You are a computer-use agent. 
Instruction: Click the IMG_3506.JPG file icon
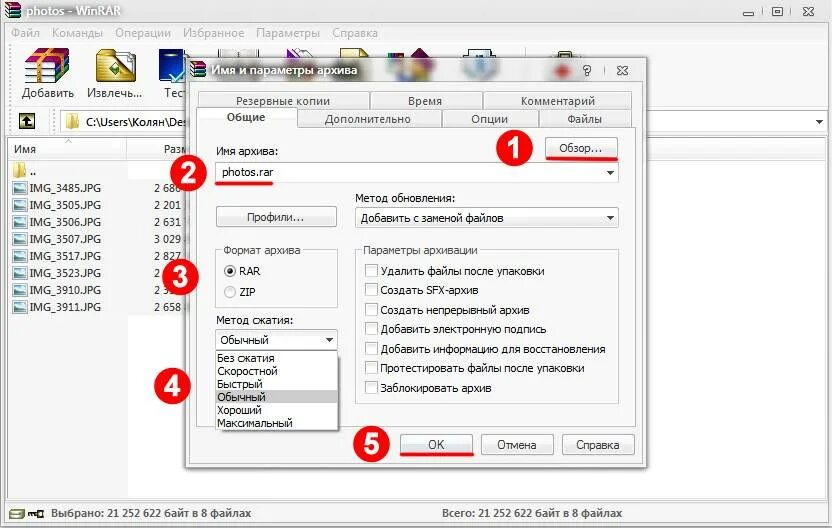point(20,222)
